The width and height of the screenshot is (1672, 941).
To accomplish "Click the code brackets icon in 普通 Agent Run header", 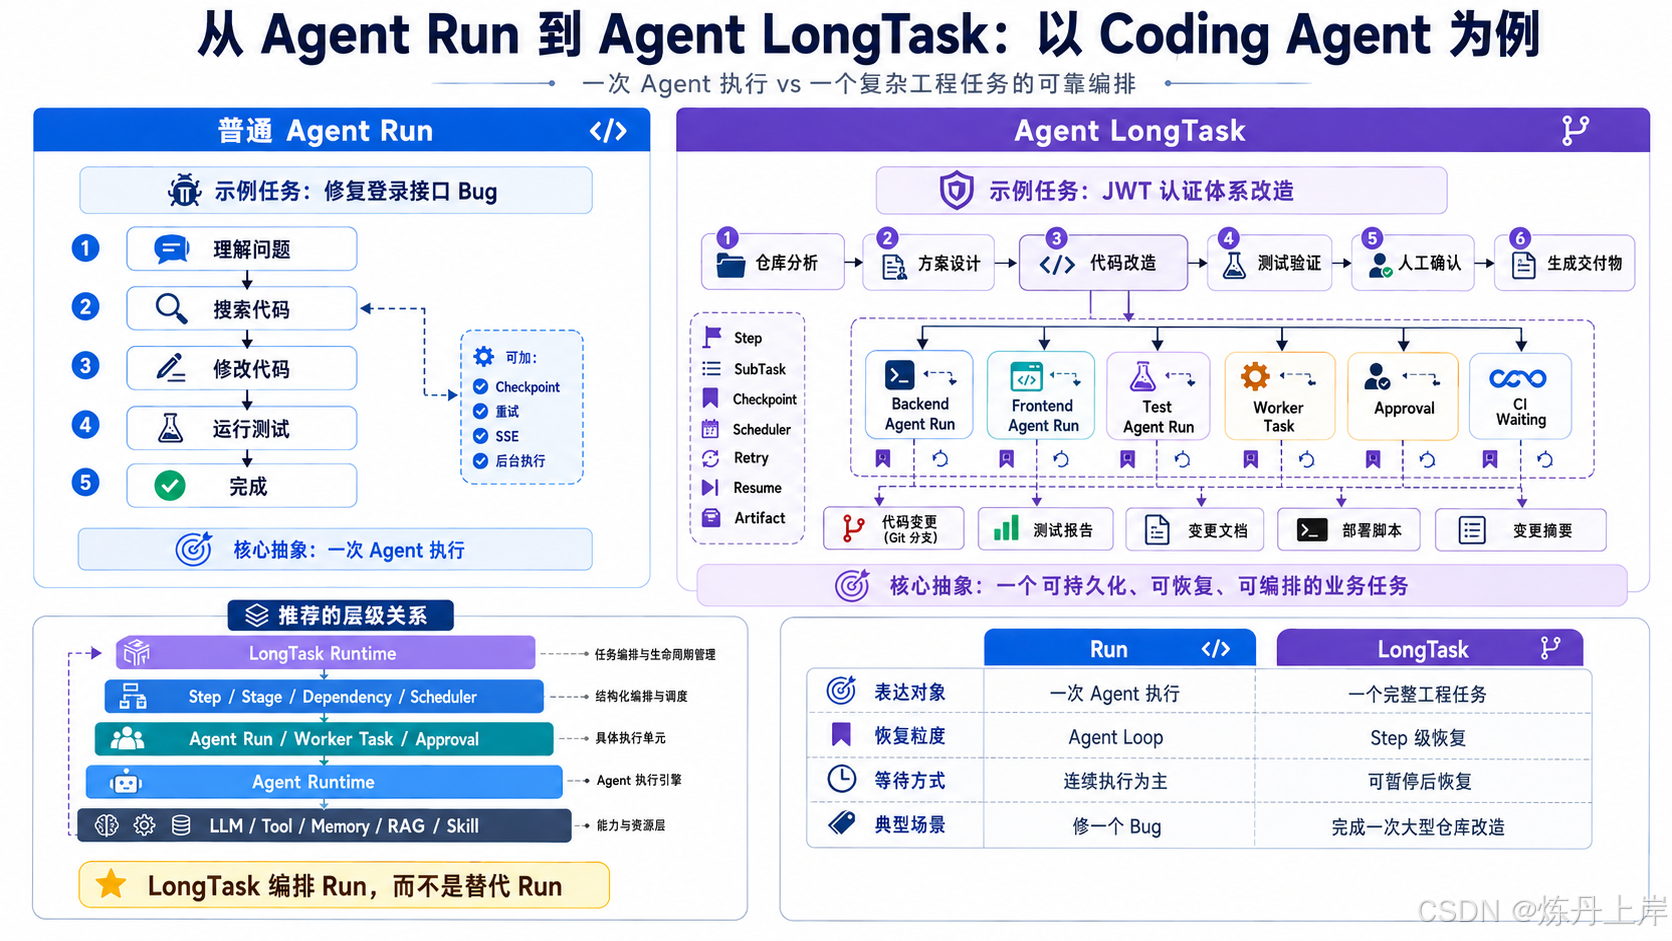I will pos(608,131).
